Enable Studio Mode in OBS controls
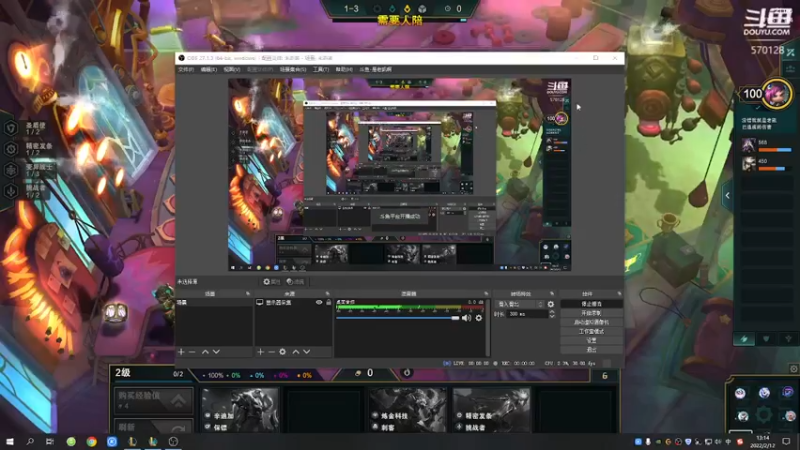Viewport: 800px width, 450px height. [591, 332]
